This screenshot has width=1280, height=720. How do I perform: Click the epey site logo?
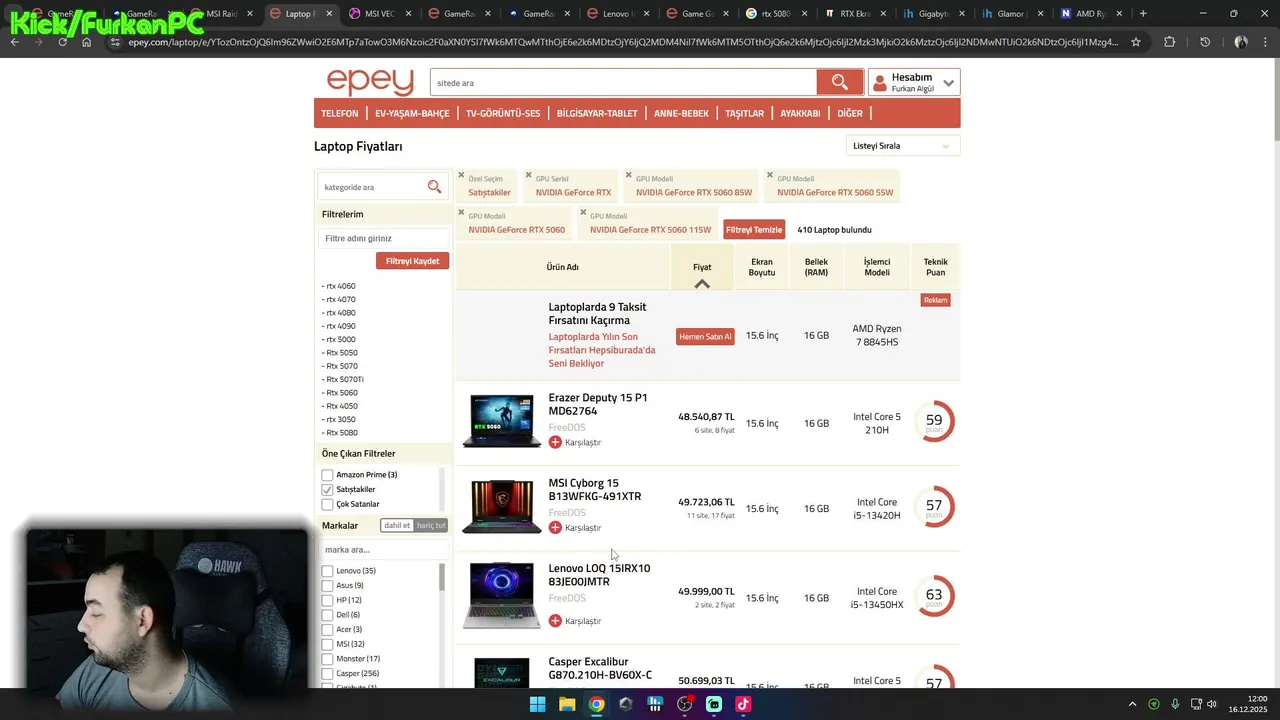[370, 81]
